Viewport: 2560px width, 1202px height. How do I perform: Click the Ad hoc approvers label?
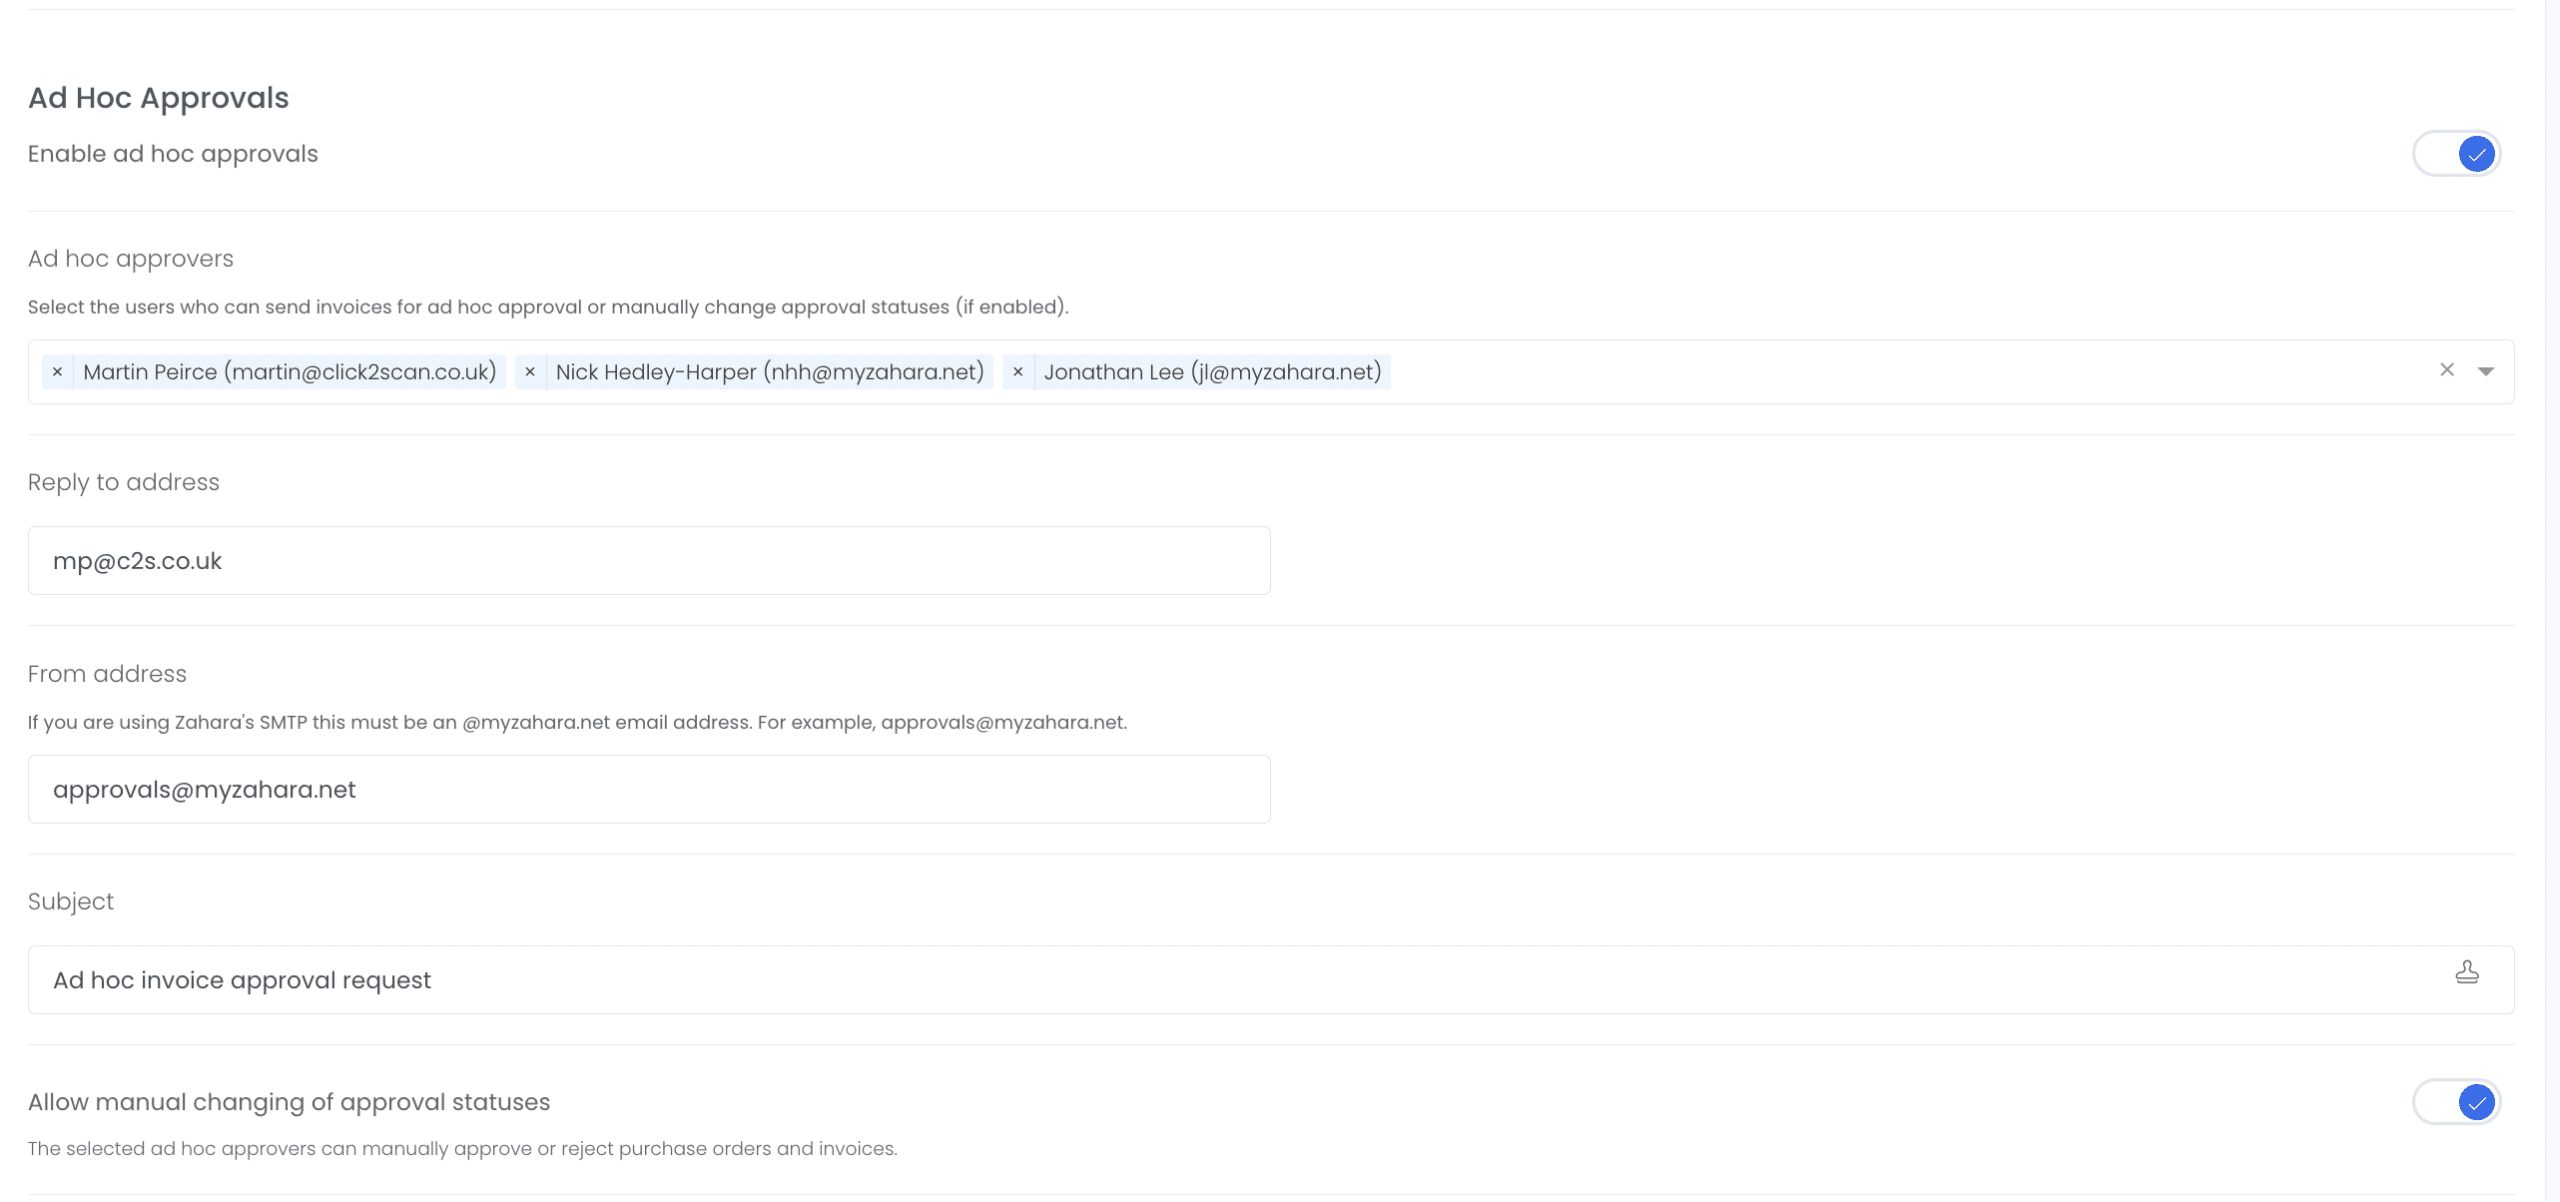pyautogui.click(x=131, y=259)
